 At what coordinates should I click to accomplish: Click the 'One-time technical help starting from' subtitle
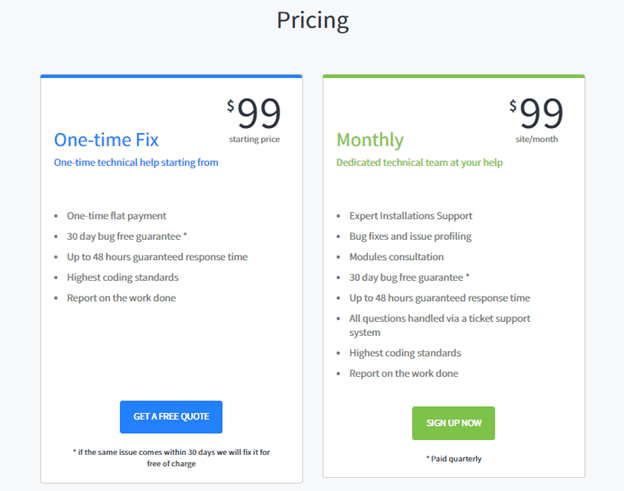tap(136, 162)
